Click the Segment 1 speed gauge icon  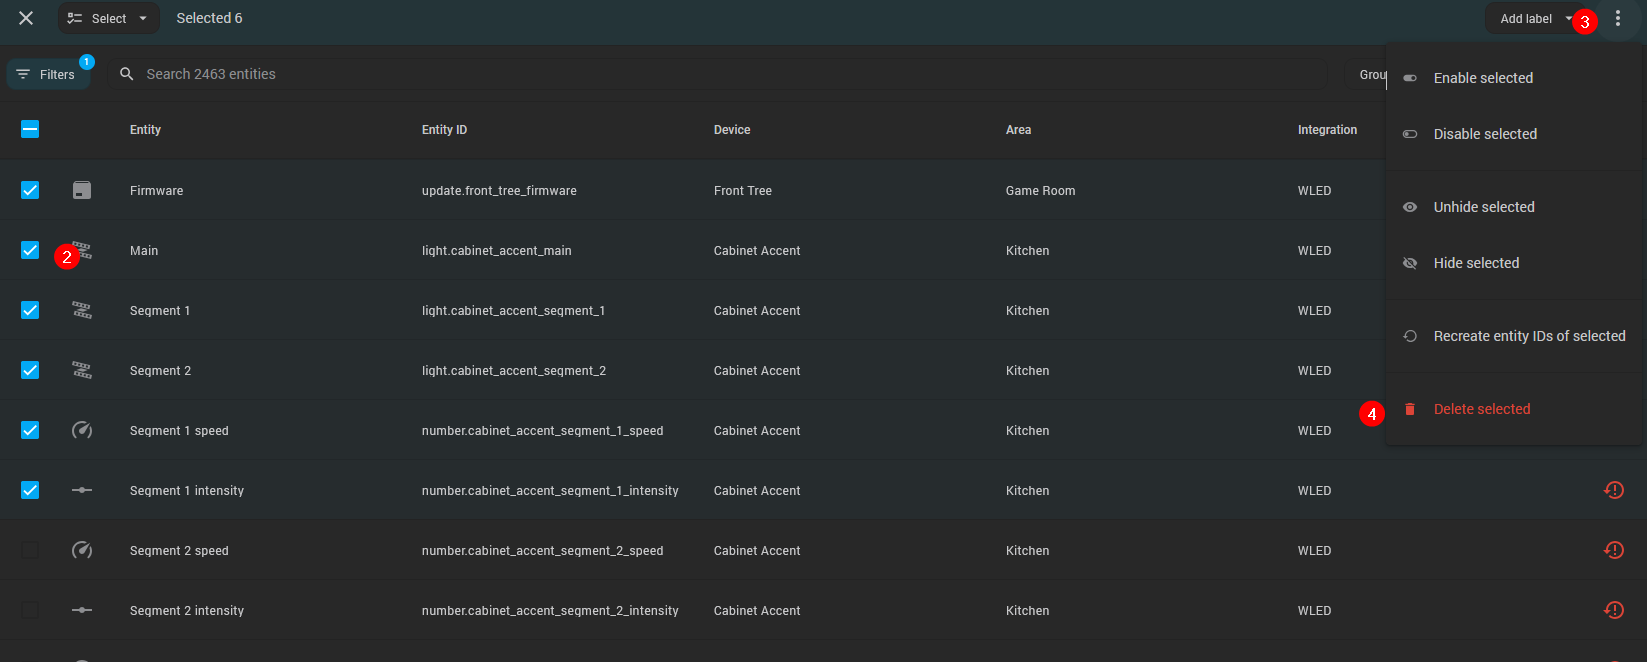coord(82,431)
